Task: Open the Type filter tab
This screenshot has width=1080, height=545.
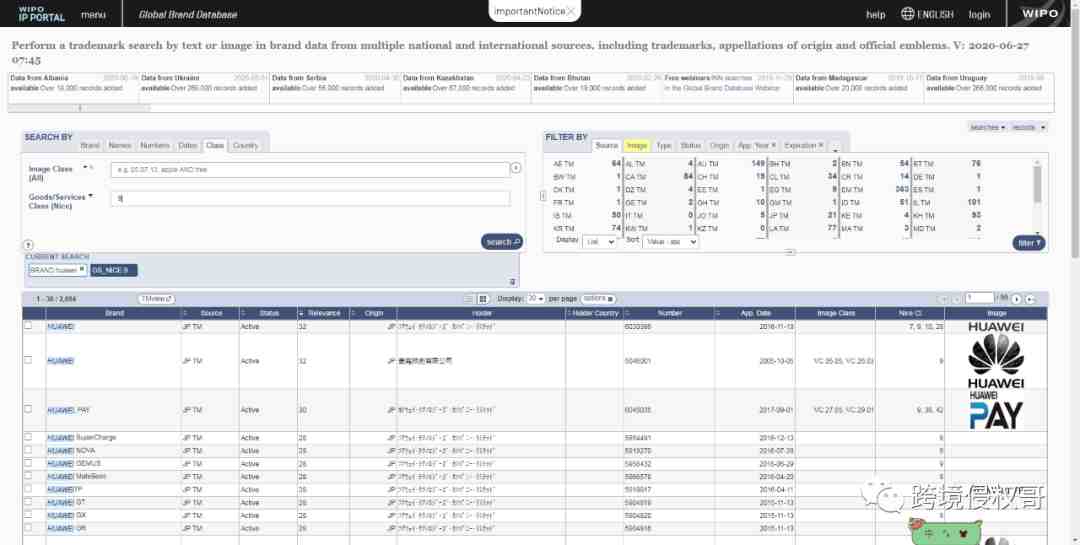Action: click(663, 145)
